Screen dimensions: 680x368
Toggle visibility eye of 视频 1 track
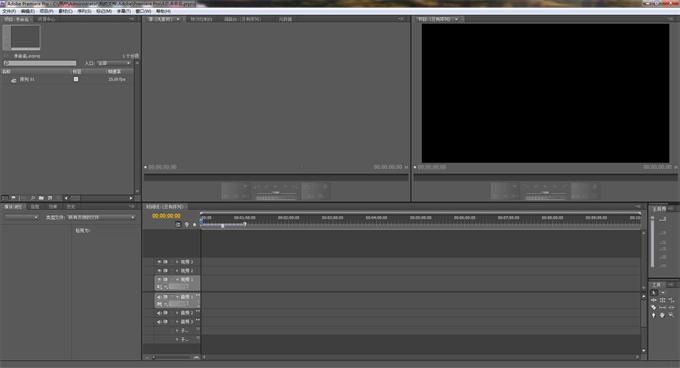click(x=159, y=280)
